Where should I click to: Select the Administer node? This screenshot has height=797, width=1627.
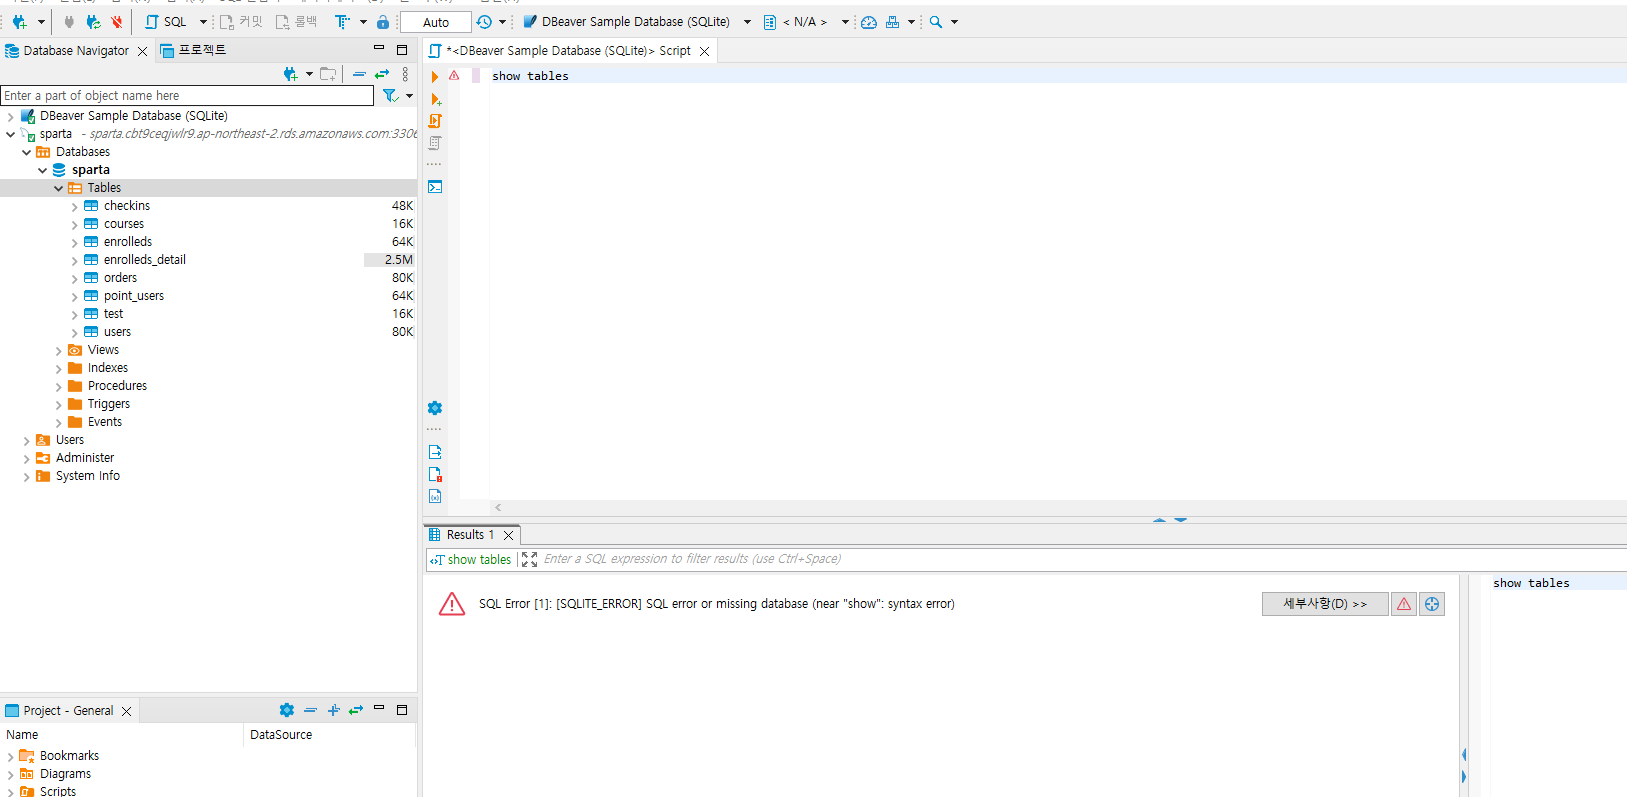pos(85,458)
